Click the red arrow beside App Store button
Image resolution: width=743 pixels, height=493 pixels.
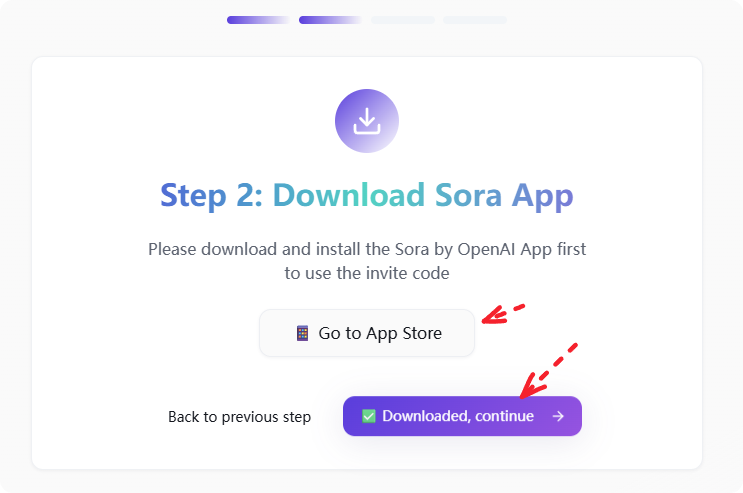pos(503,315)
